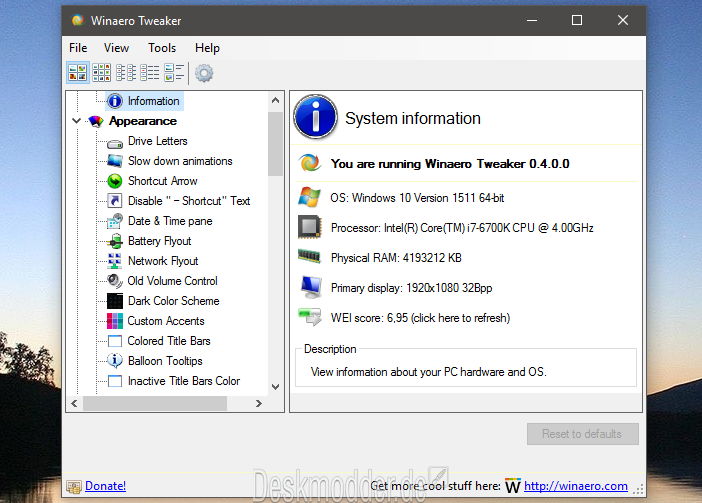Image resolution: width=702 pixels, height=503 pixels.
Task: Click the Old Volume Control speaker icon
Action: (x=115, y=281)
